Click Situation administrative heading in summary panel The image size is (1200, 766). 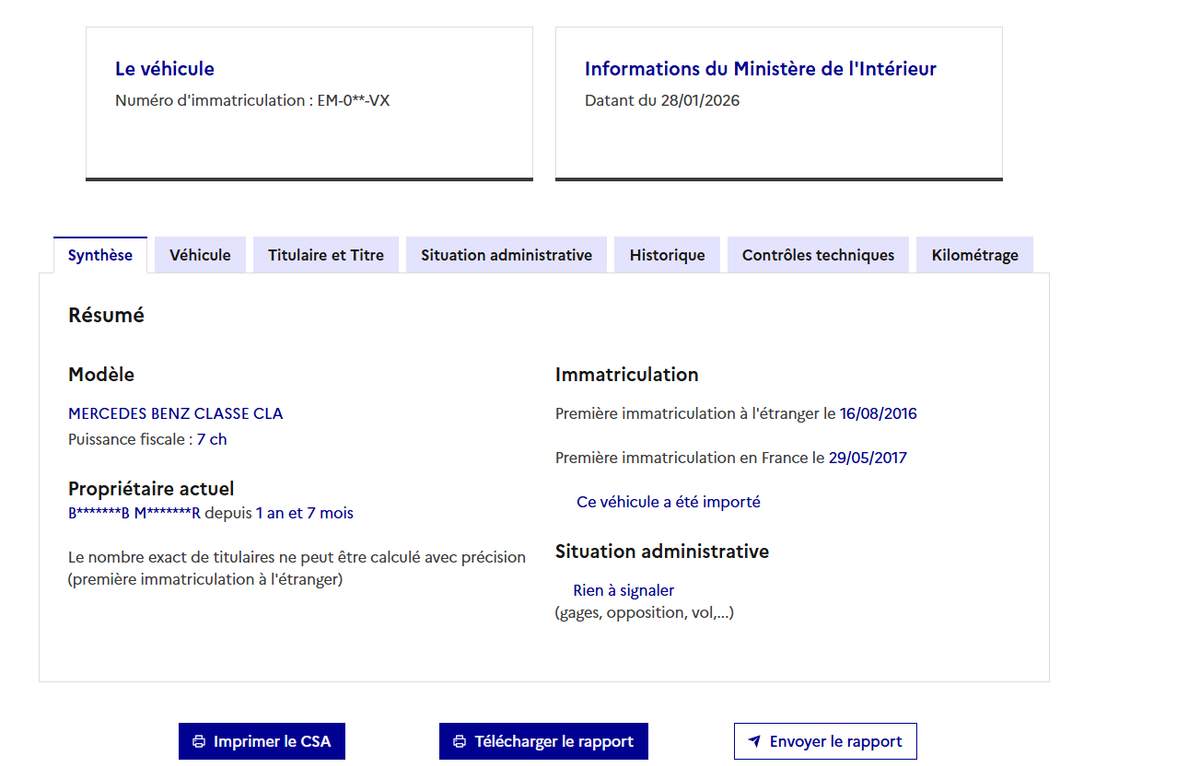pos(662,551)
